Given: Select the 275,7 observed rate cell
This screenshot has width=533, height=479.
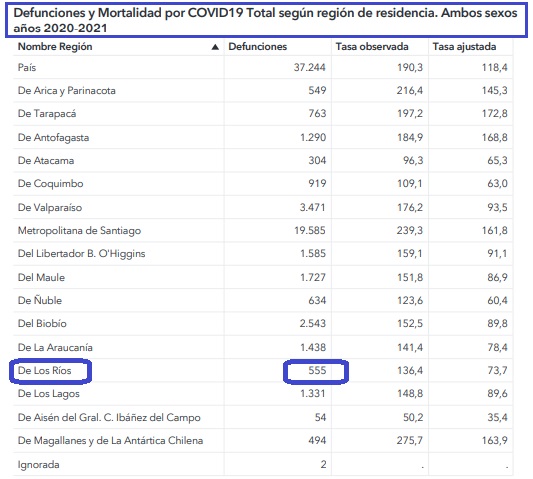Looking at the screenshot, I should [x=410, y=441].
